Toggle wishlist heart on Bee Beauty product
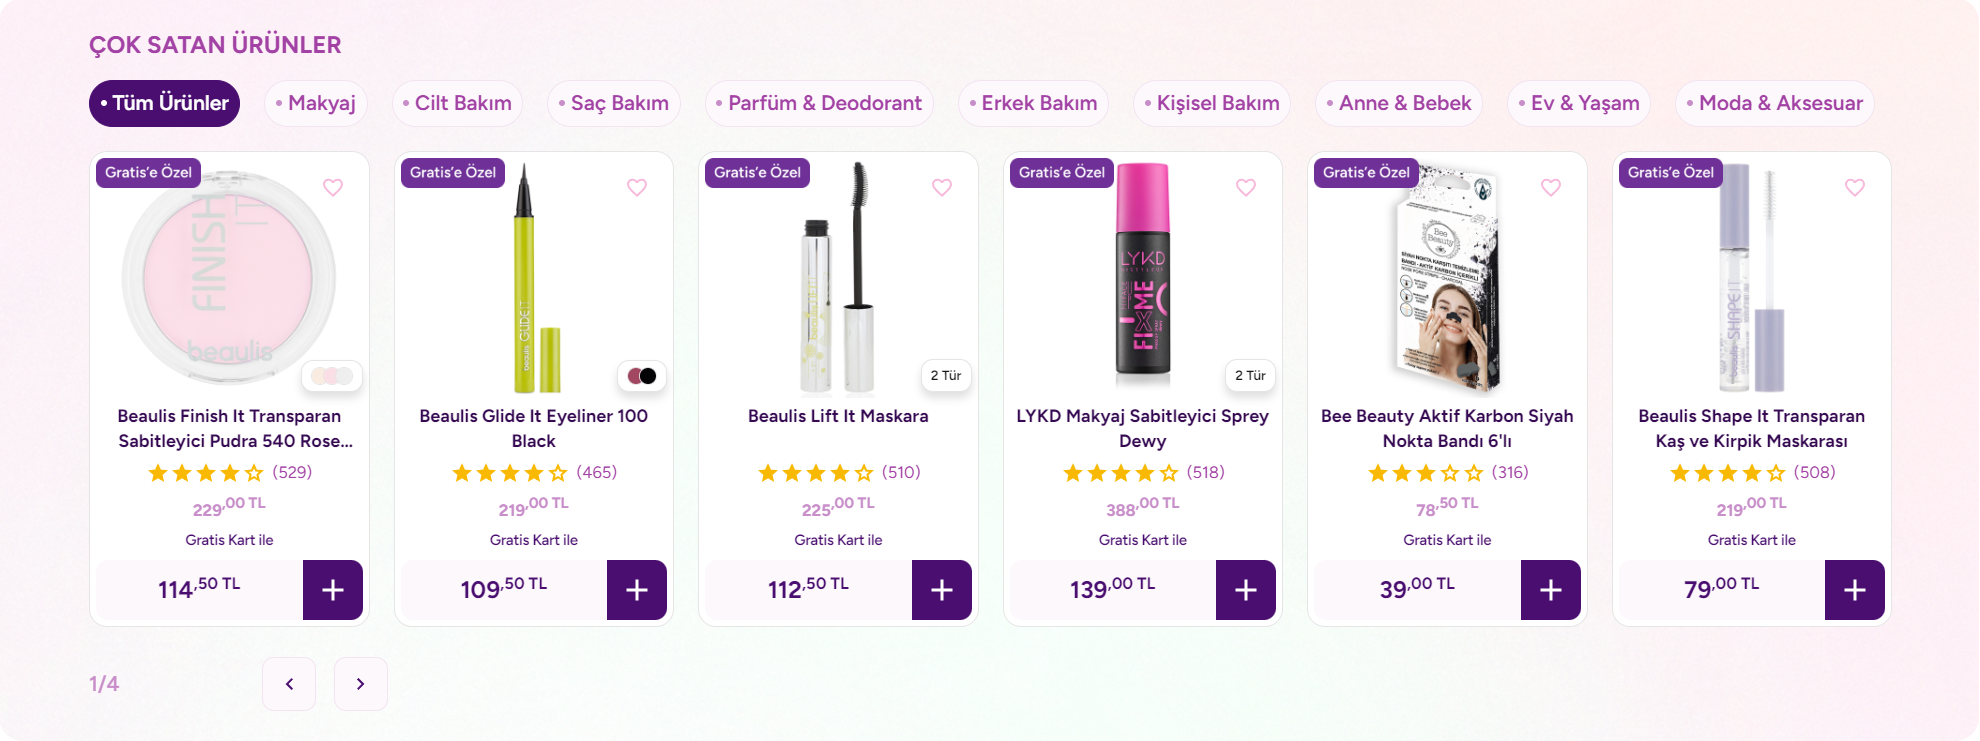This screenshot has width=1980, height=741. (x=1551, y=188)
